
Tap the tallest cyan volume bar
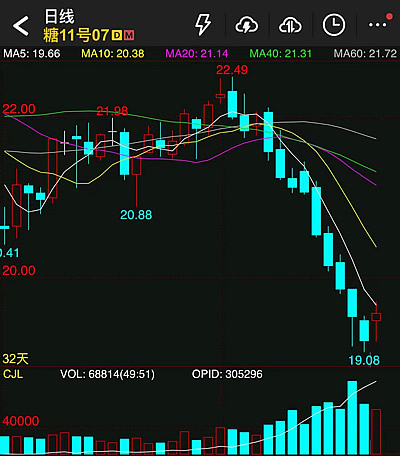(x=352, y=418)
